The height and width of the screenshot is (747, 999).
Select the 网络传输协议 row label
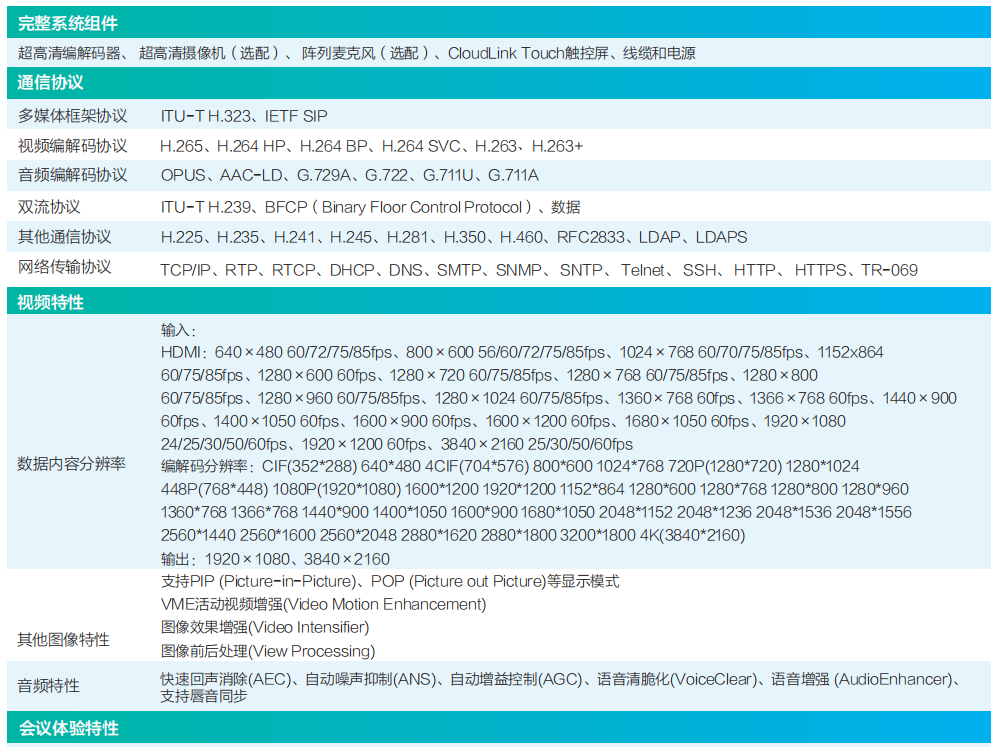click(65, 268)
